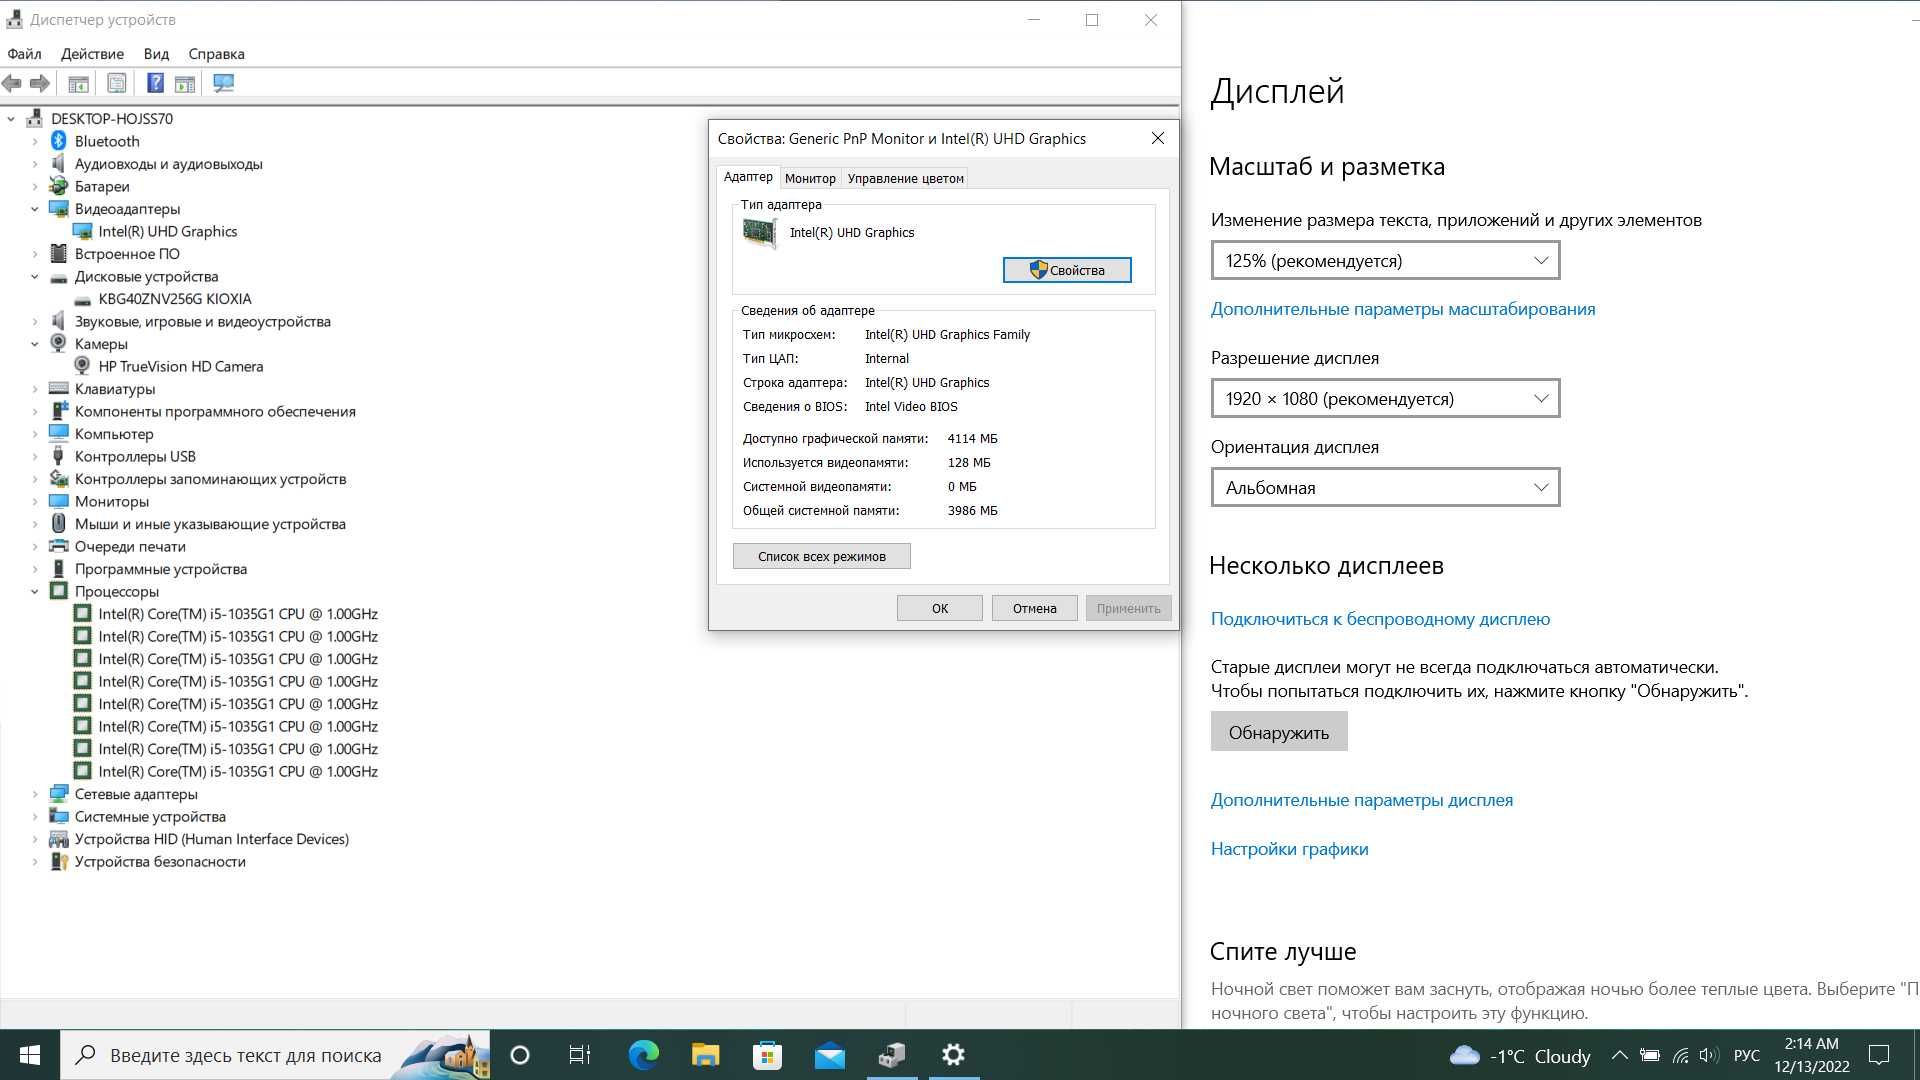Expand the Мыши и иные указывающие устройства category
This screenshot has width=1920, height=1080.
34,524
